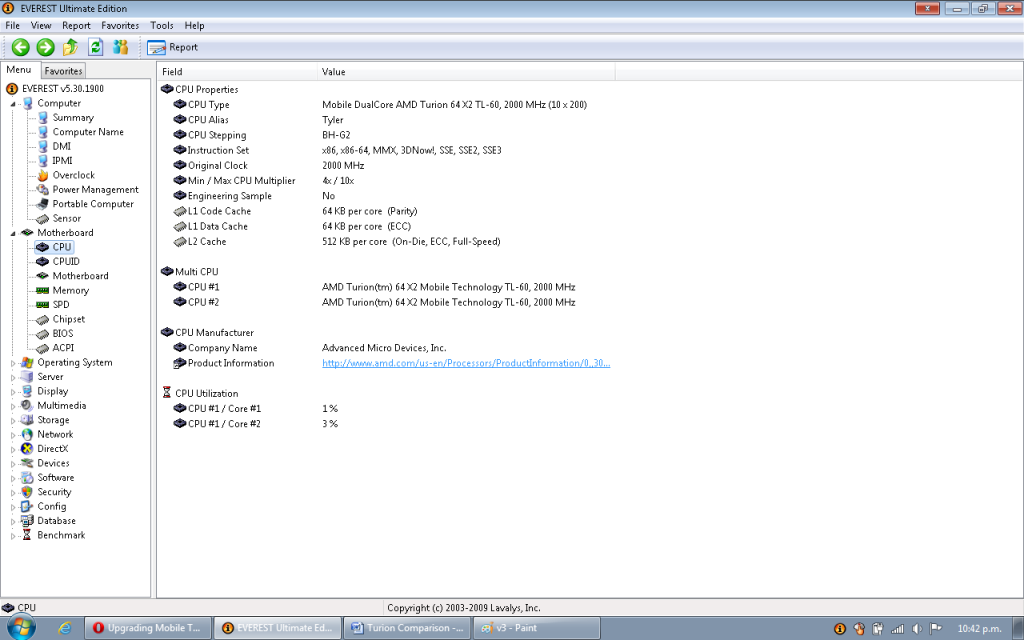
Task: Open the IPMI page
Action: click(x=63, y=161)
